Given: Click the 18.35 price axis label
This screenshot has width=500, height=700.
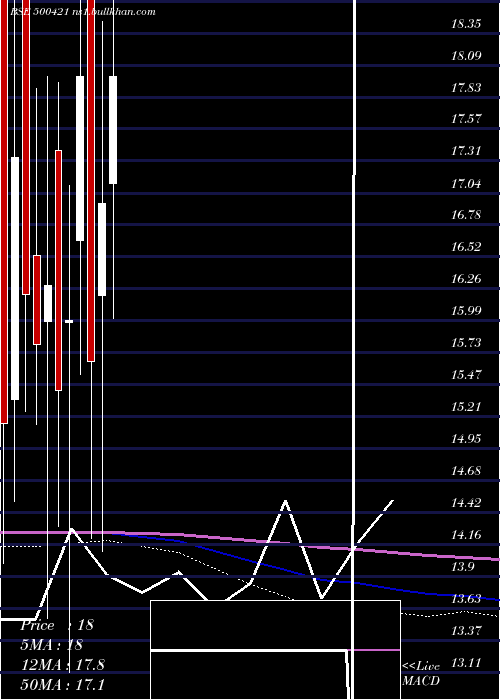Looking at the screenshot, I should pos(466,24).
